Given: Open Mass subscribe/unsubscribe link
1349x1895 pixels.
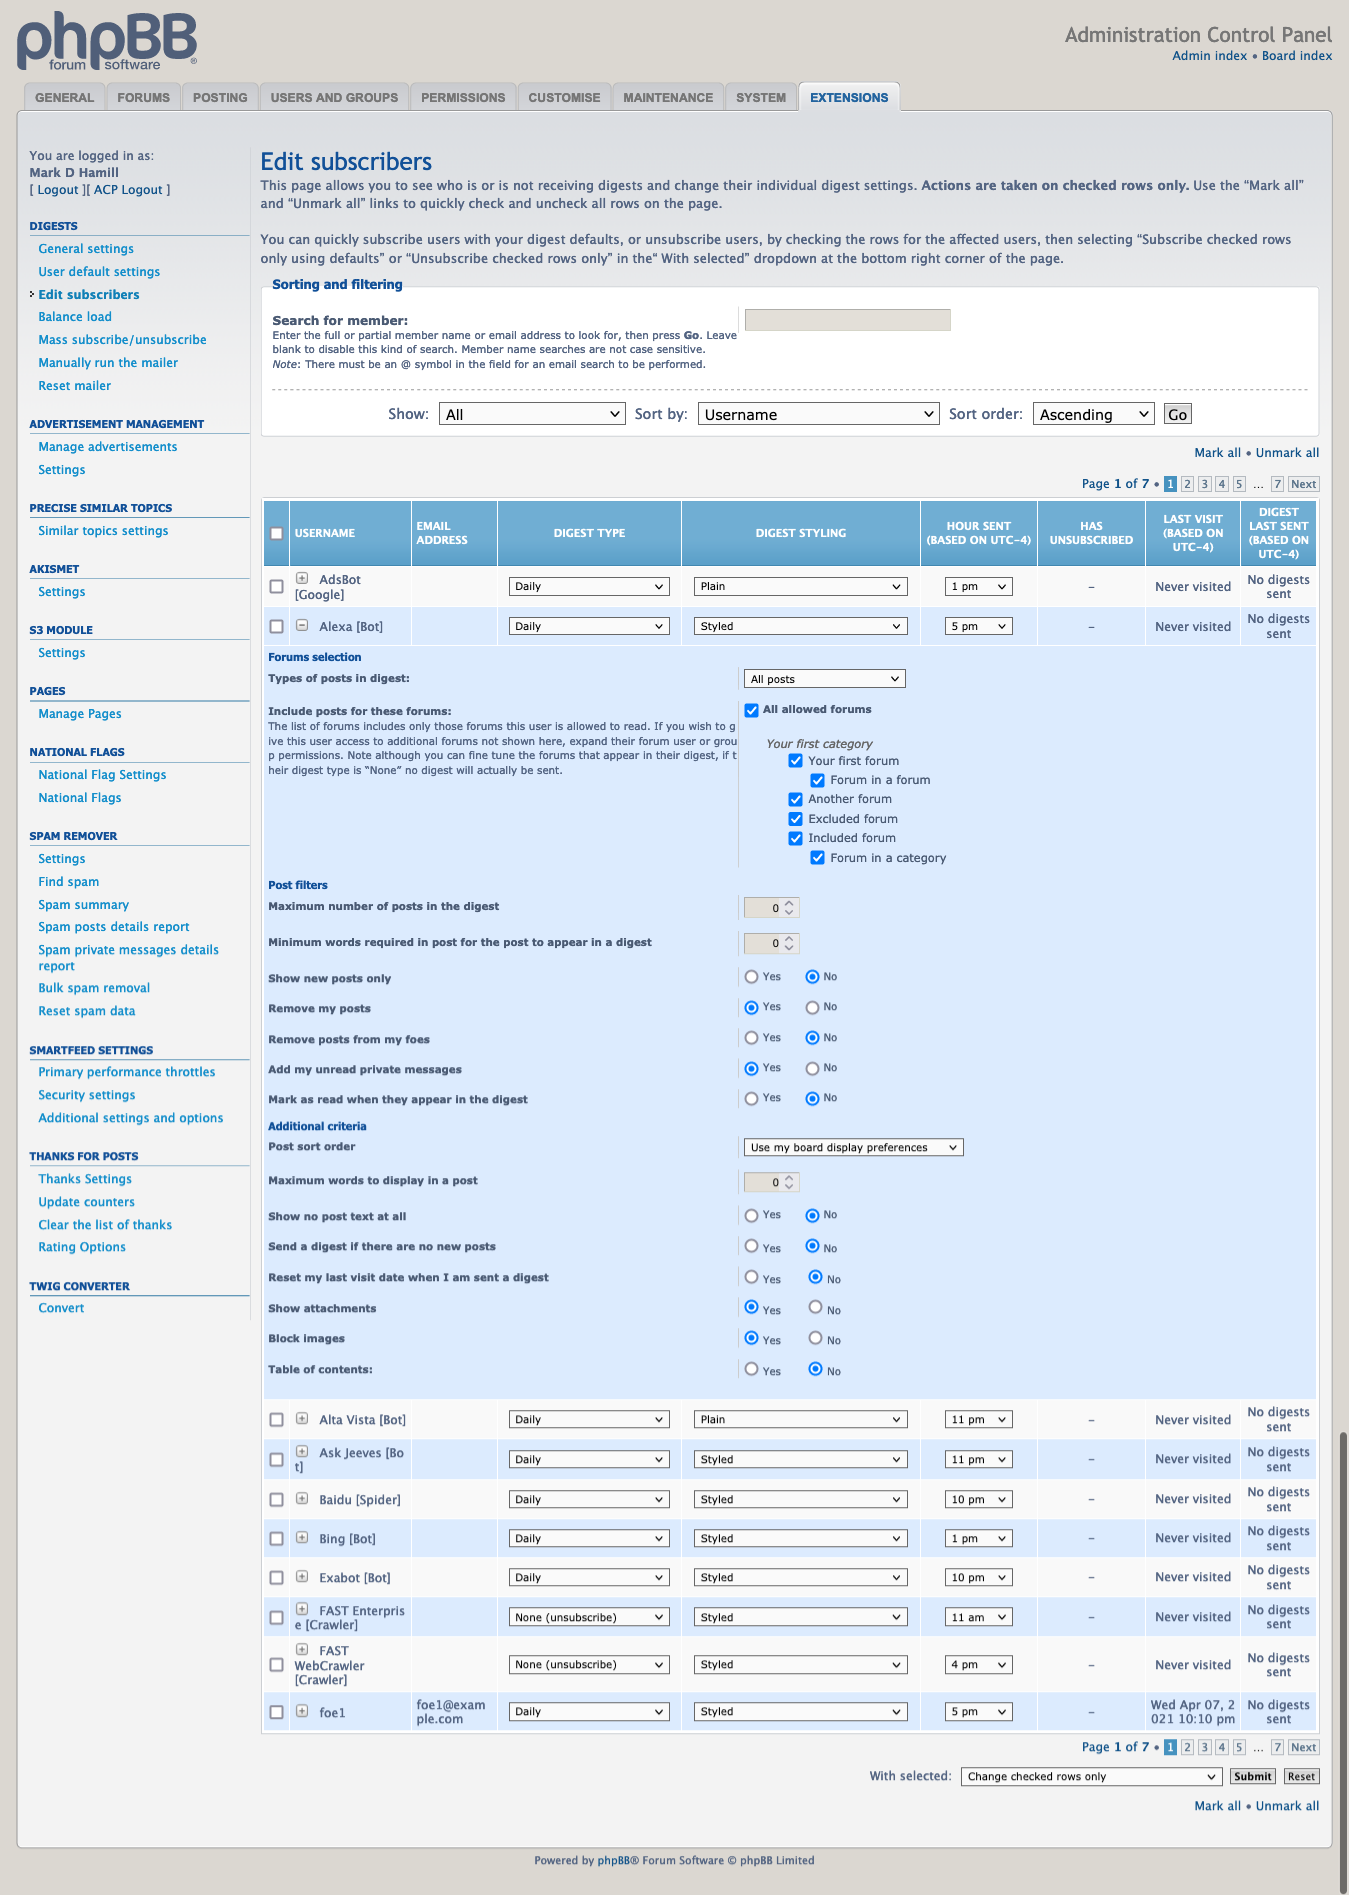Looking at the screenshot, I should coord(123,340).
